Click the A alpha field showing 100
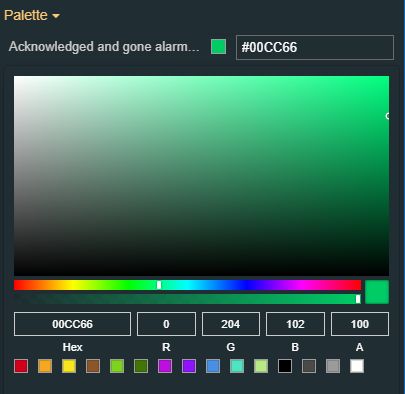The height and width of the screenshot is (394, 405). (360, 324)
